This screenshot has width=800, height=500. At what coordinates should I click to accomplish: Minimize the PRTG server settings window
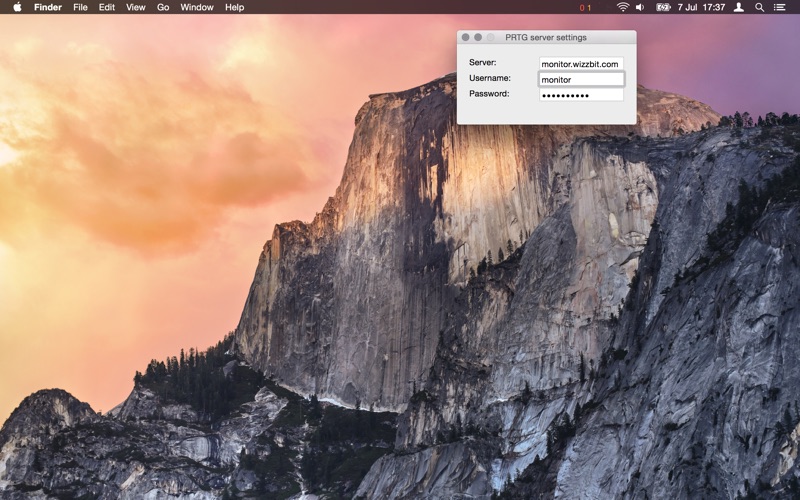click(478, 37)
